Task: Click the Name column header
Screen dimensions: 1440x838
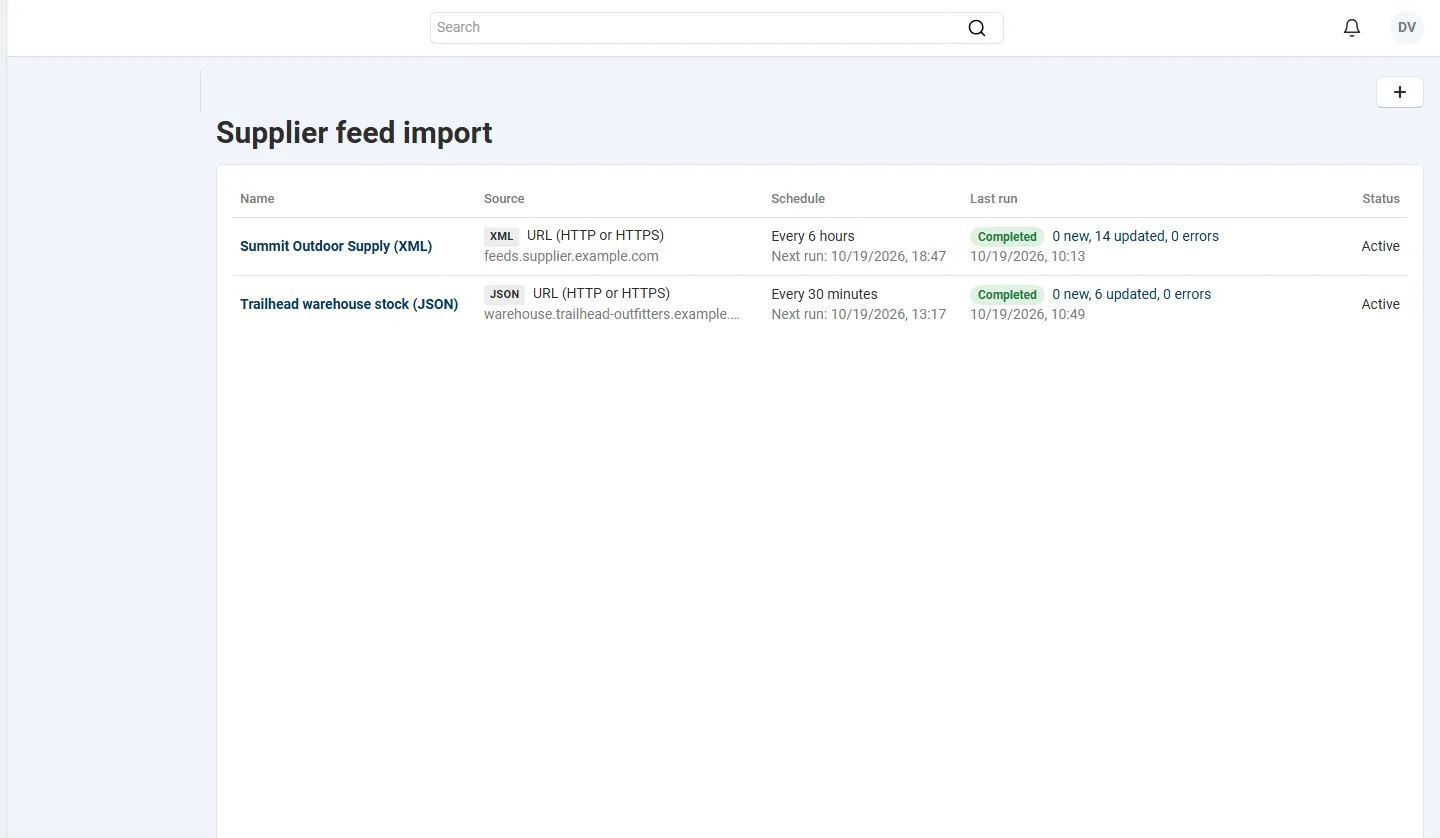Action: (x=257, y=199)
